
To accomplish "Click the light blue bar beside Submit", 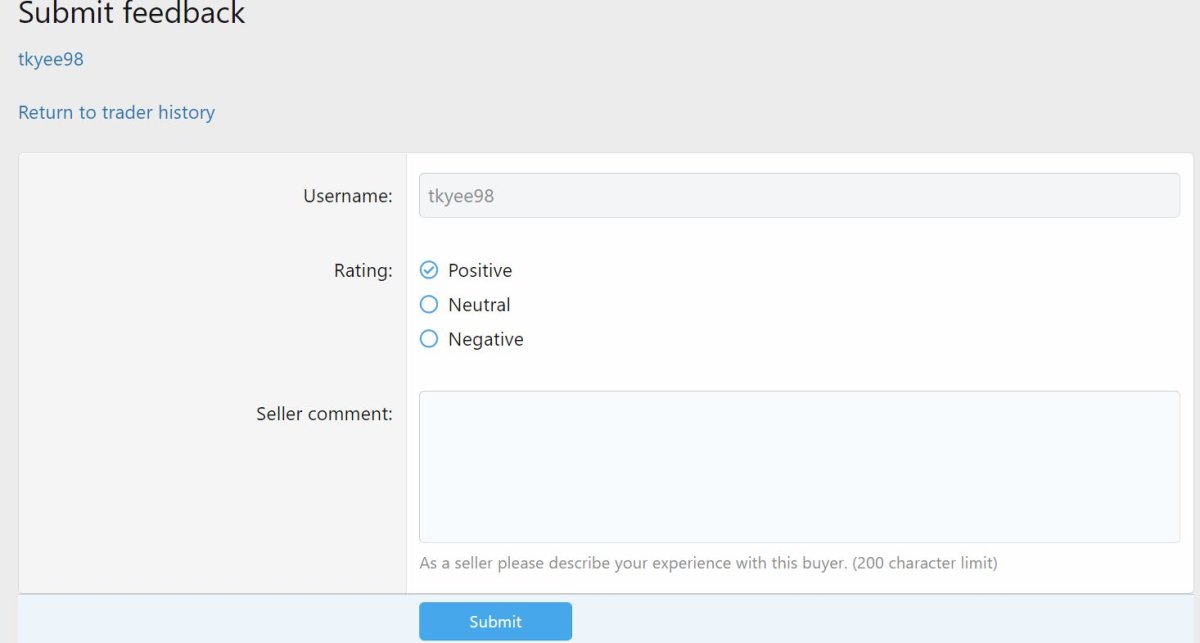I will (850, 620).
